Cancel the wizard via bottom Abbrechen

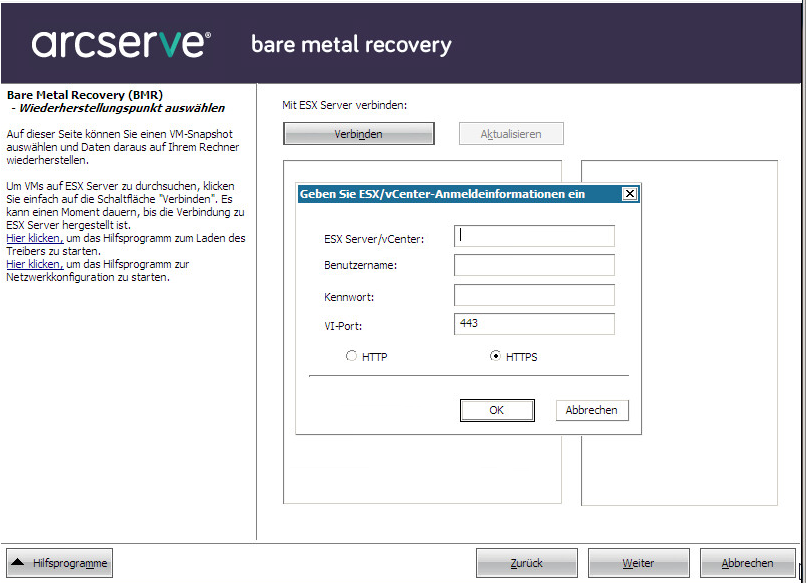click(747, 563)
